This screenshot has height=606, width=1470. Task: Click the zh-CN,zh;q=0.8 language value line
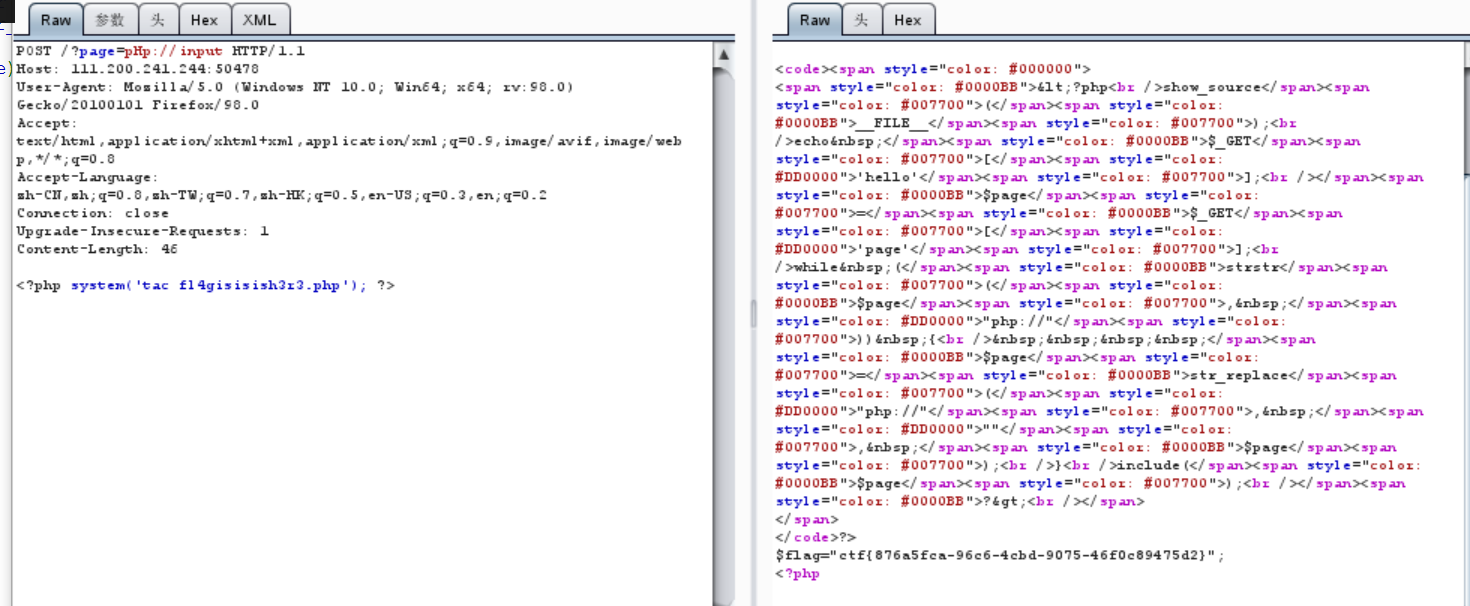tap(281, 195)
